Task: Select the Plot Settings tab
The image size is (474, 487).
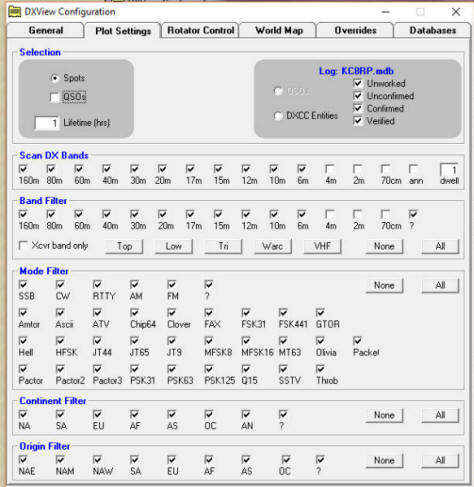Action: (123, 31)
